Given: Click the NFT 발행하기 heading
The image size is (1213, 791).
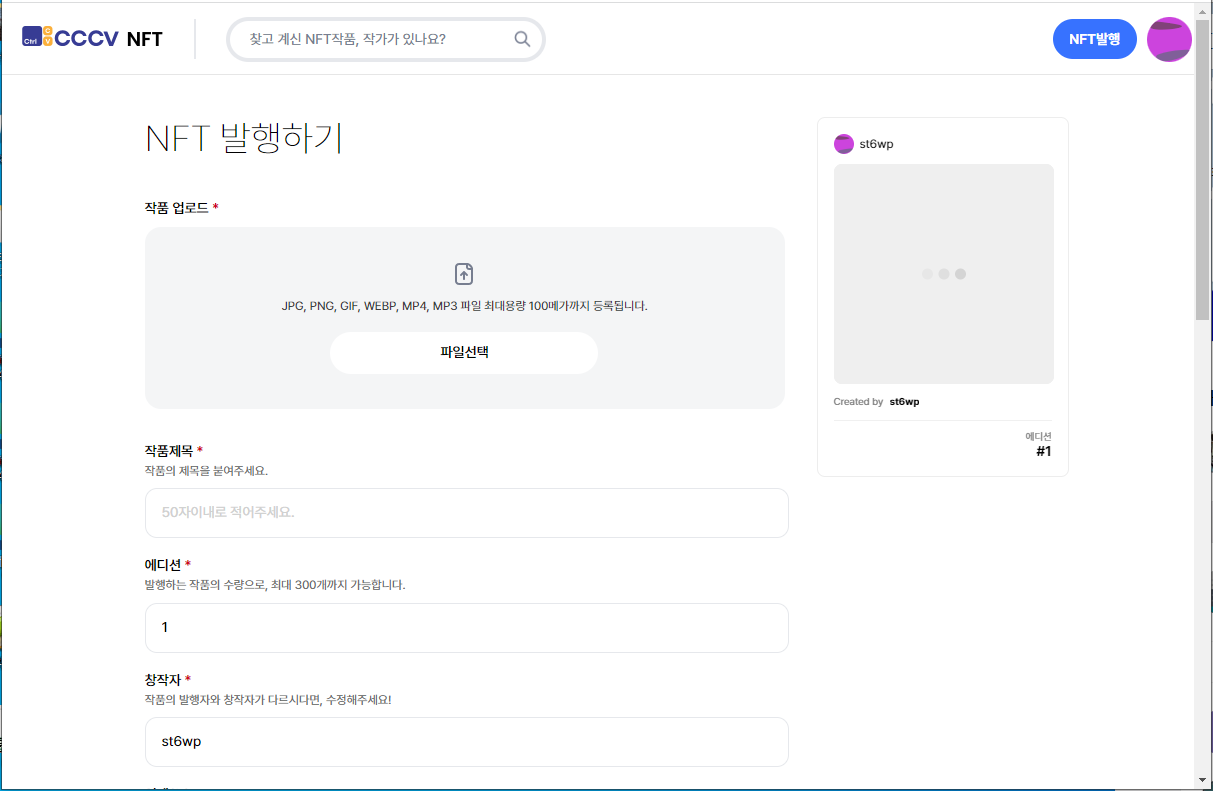Looking at the screenshot, I should [244, 138].
